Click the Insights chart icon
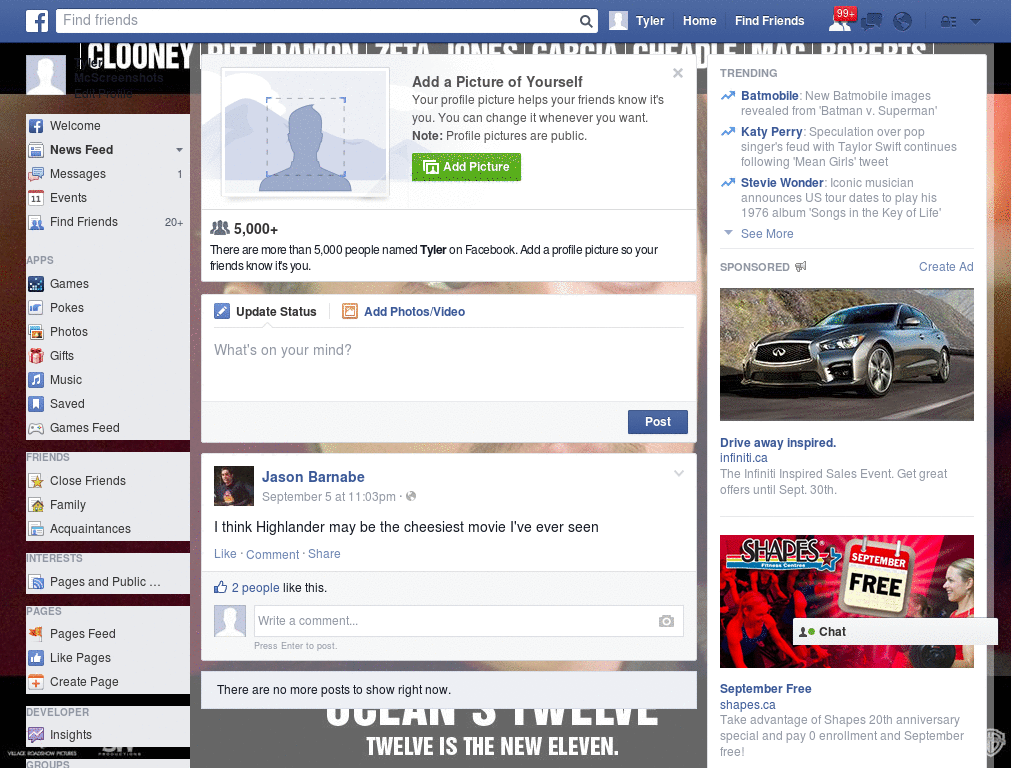Image resolution: width=1024 pixels, height=768 pixels. click(36, 735)
